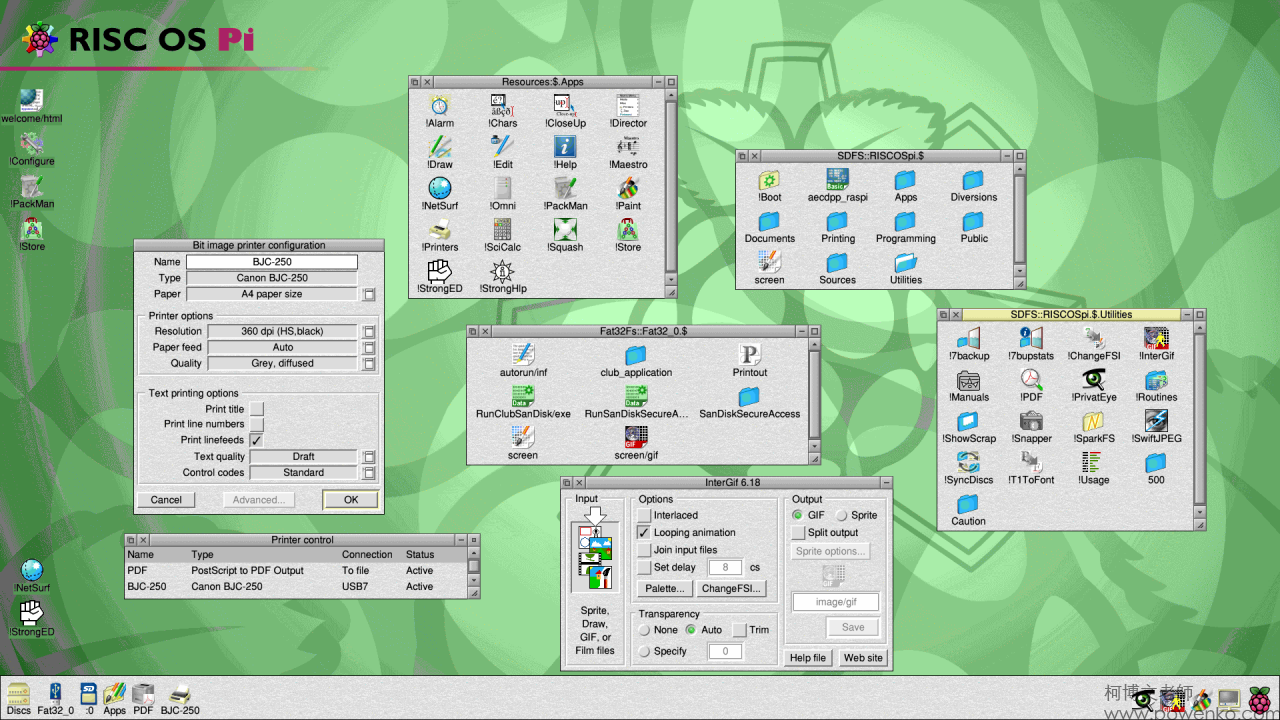1280x720 pixels.
Task: Open the !CloseUp magnifier app
Action: click(565, 110)
